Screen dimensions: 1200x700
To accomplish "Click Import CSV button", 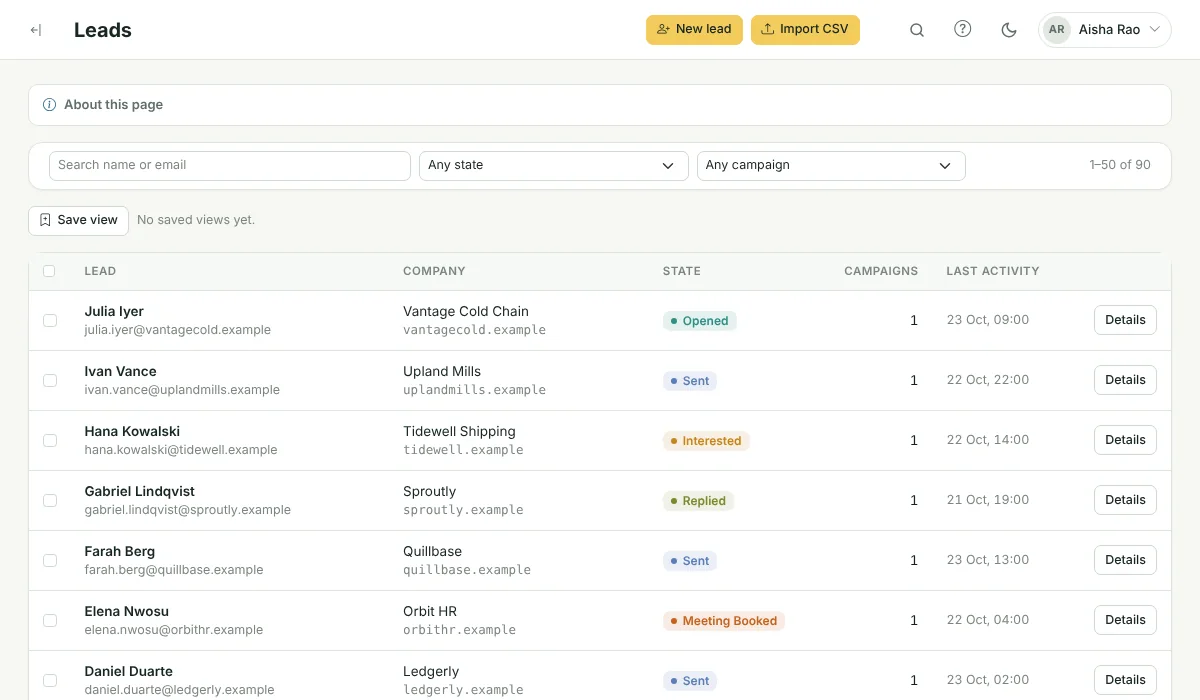I will pos(805,29).
